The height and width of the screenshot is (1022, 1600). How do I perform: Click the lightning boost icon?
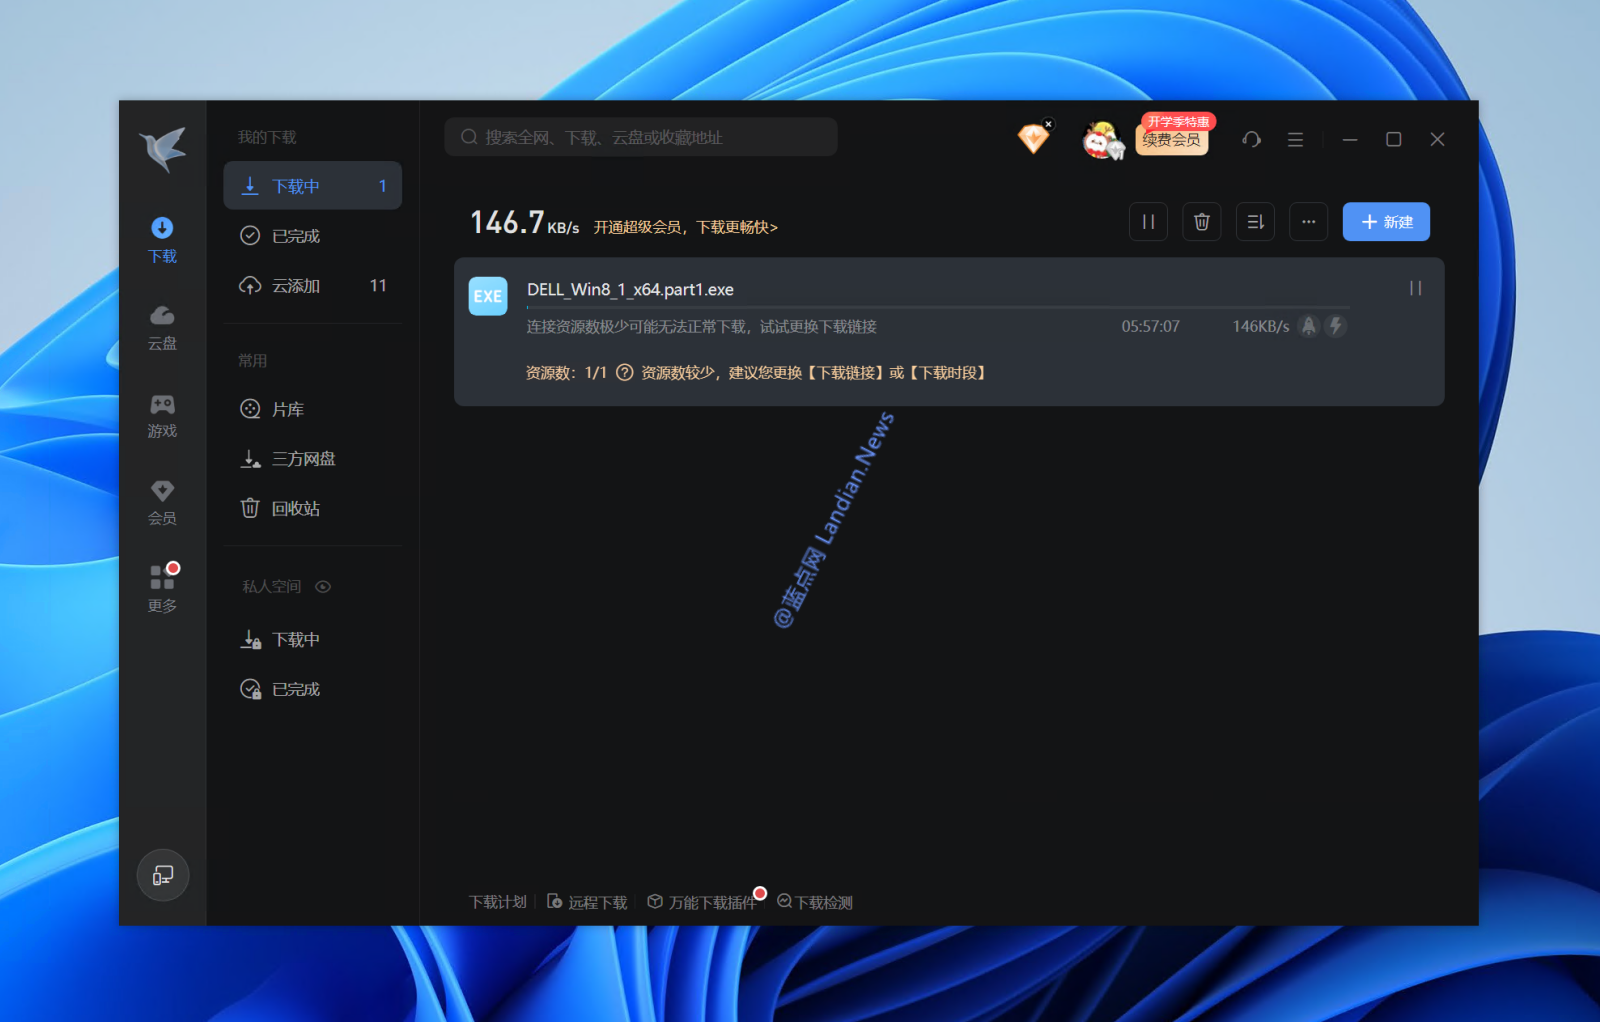pos(1335,326)
